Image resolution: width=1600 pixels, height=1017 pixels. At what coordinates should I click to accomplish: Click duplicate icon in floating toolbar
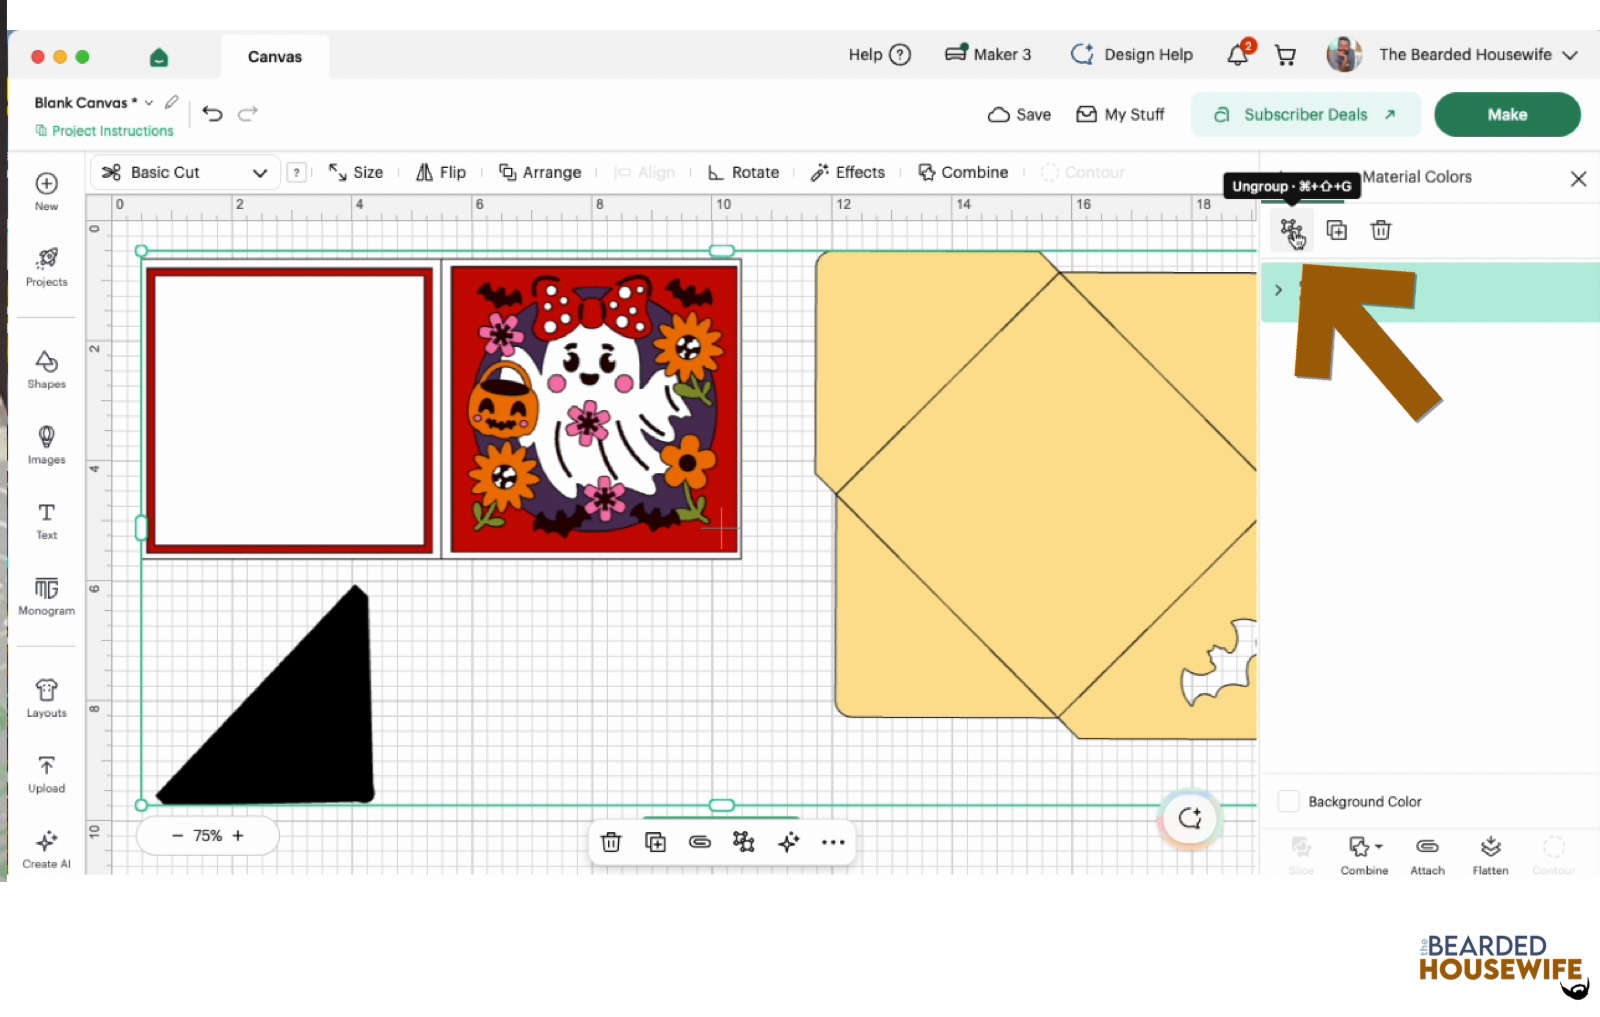656,842
